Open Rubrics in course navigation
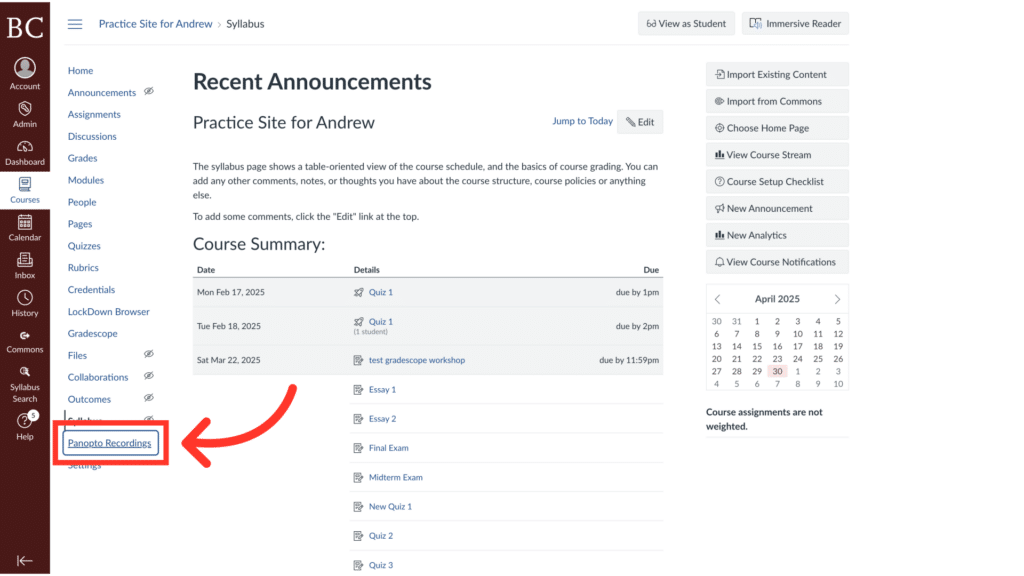Image resolution: width=1024 pixels, height=576 pixels. [x=83, y=268]
